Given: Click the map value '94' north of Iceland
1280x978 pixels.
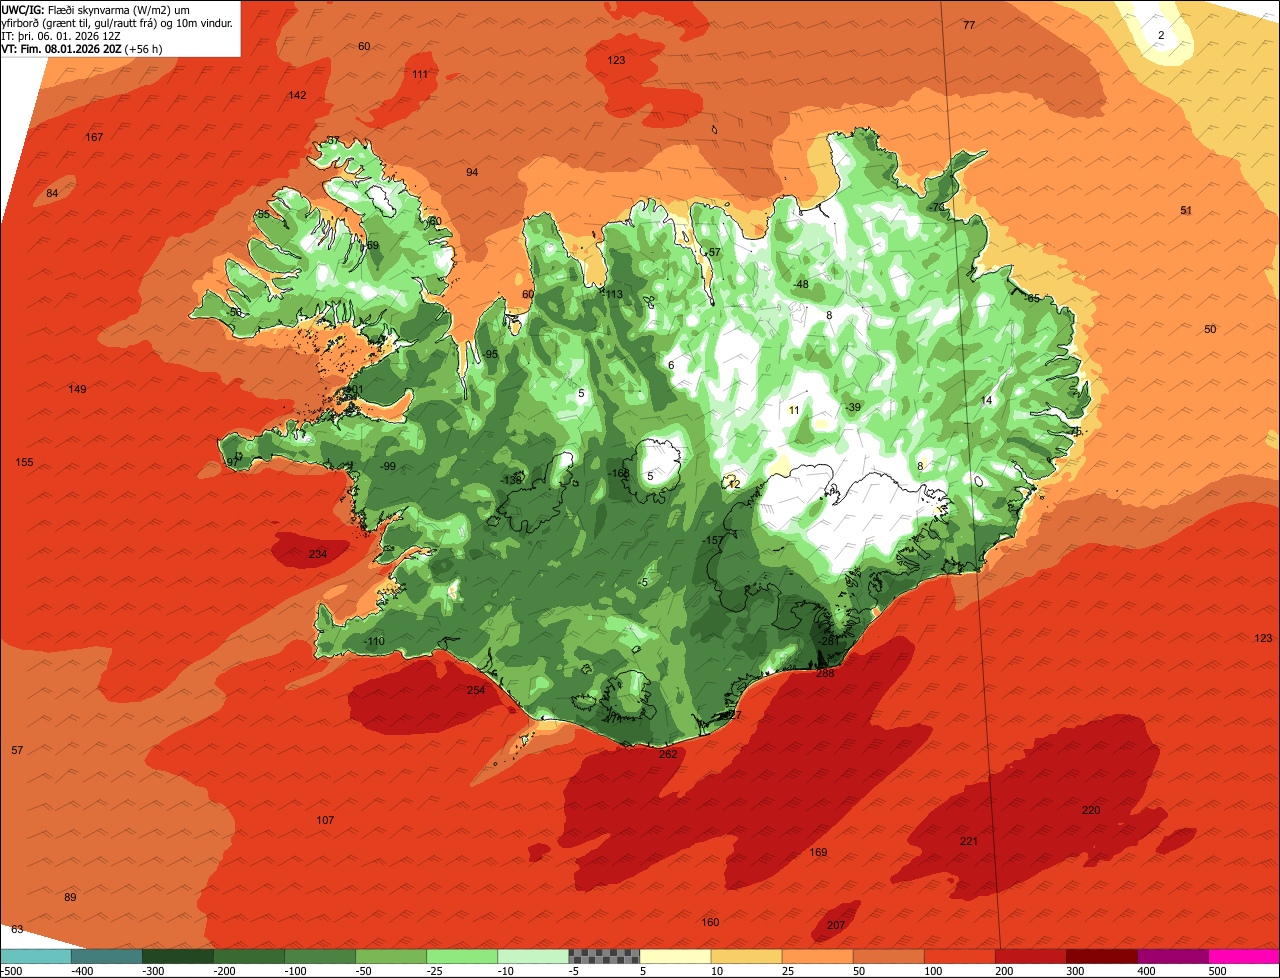Looking at the screenshot, I should point(472,173).
